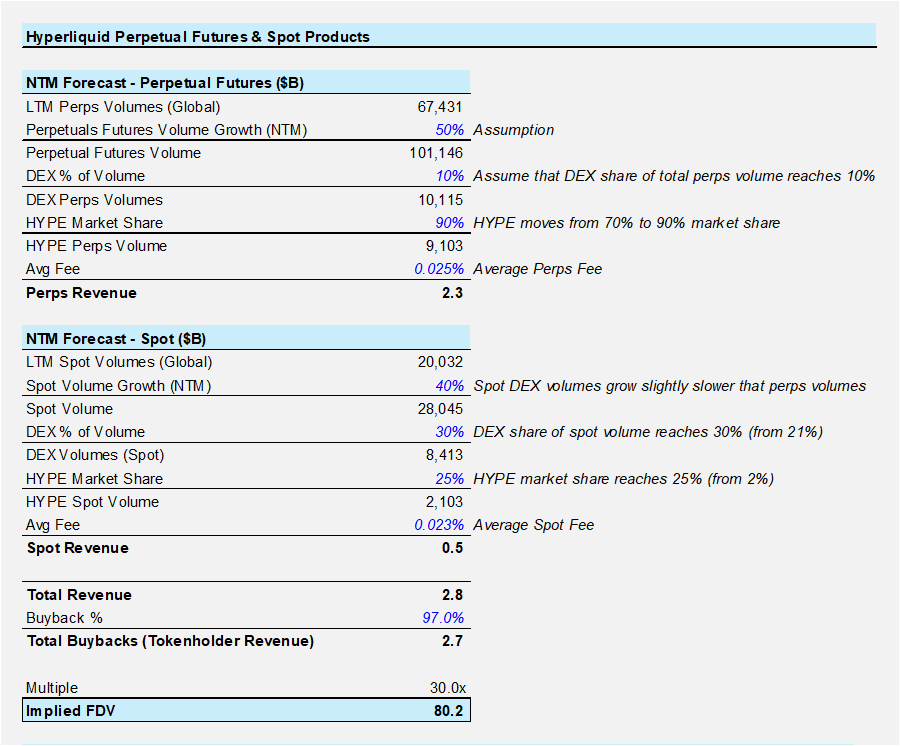Select the 0.023% average spot fee cell

point(439,525)
